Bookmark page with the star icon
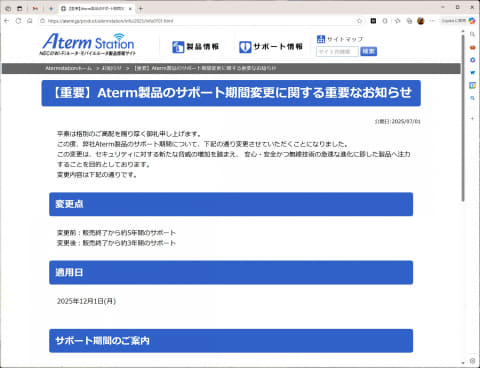The height and width of the screenshot is (368, 480). [x=359, y=21]
